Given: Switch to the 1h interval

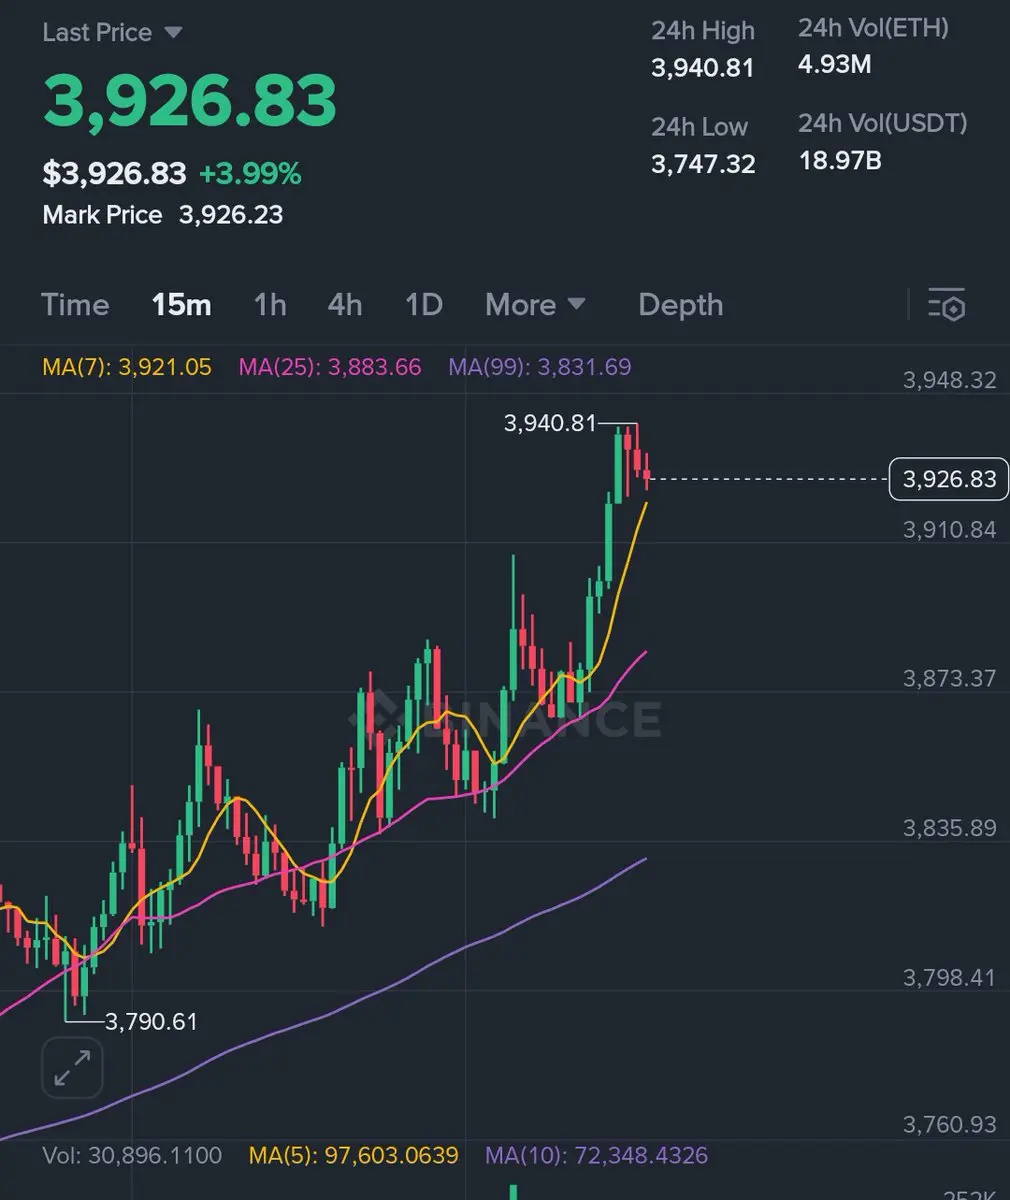Looking at the screenshot, I should tap(270, 305).
